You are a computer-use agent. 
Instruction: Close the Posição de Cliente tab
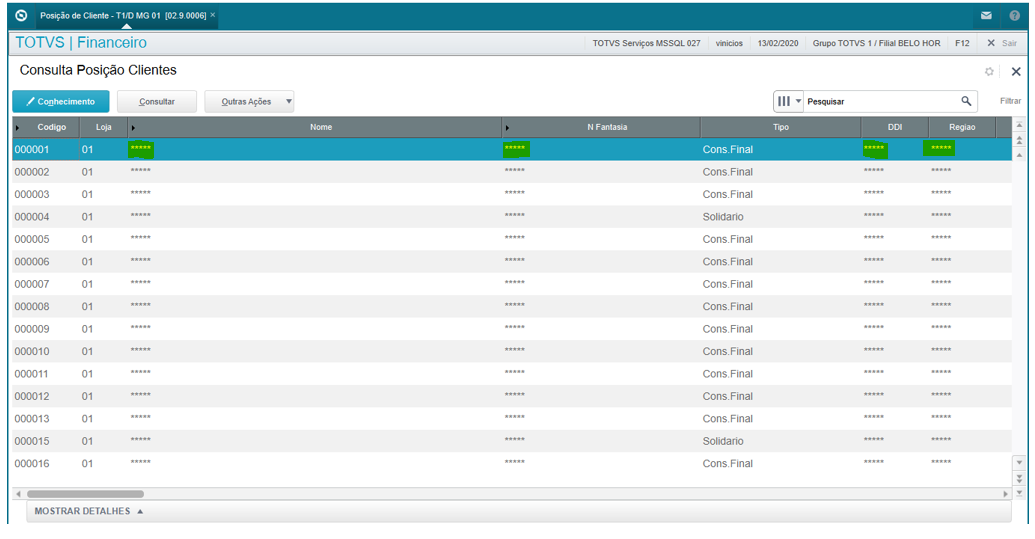click(x=213, y=15)
